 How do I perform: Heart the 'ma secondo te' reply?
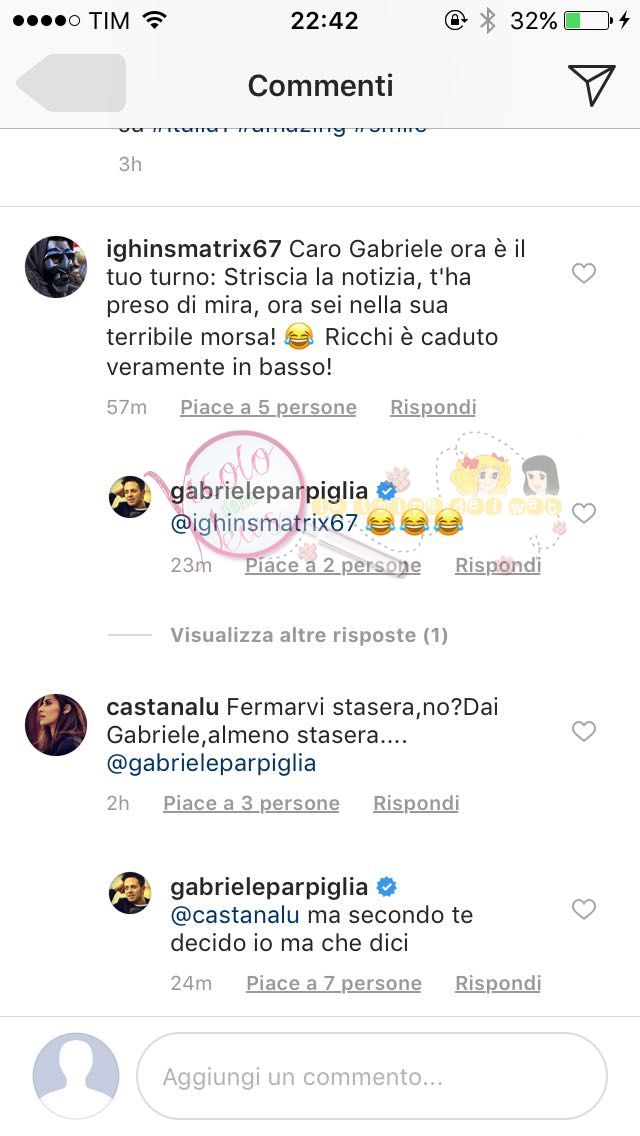583,909
